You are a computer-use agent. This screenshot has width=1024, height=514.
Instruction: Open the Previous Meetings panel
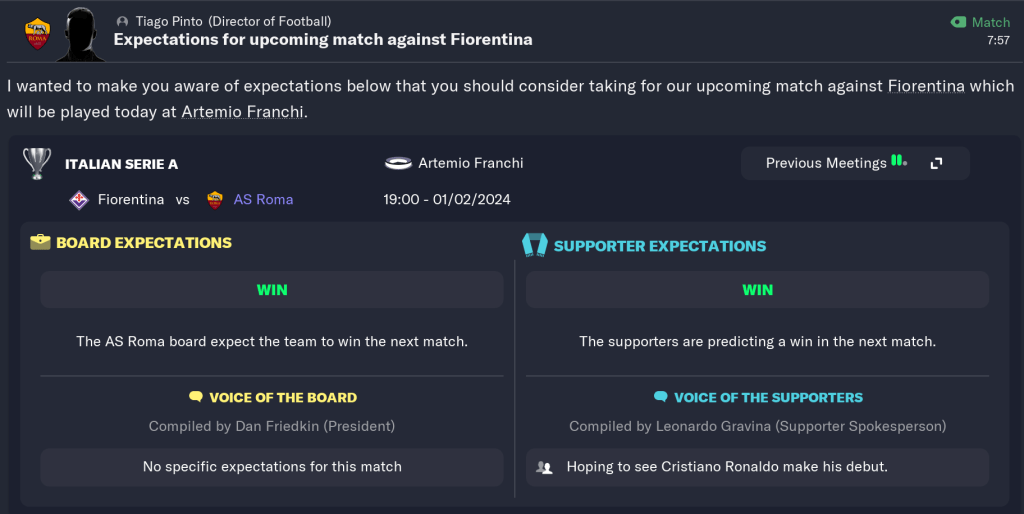(826, 163)
